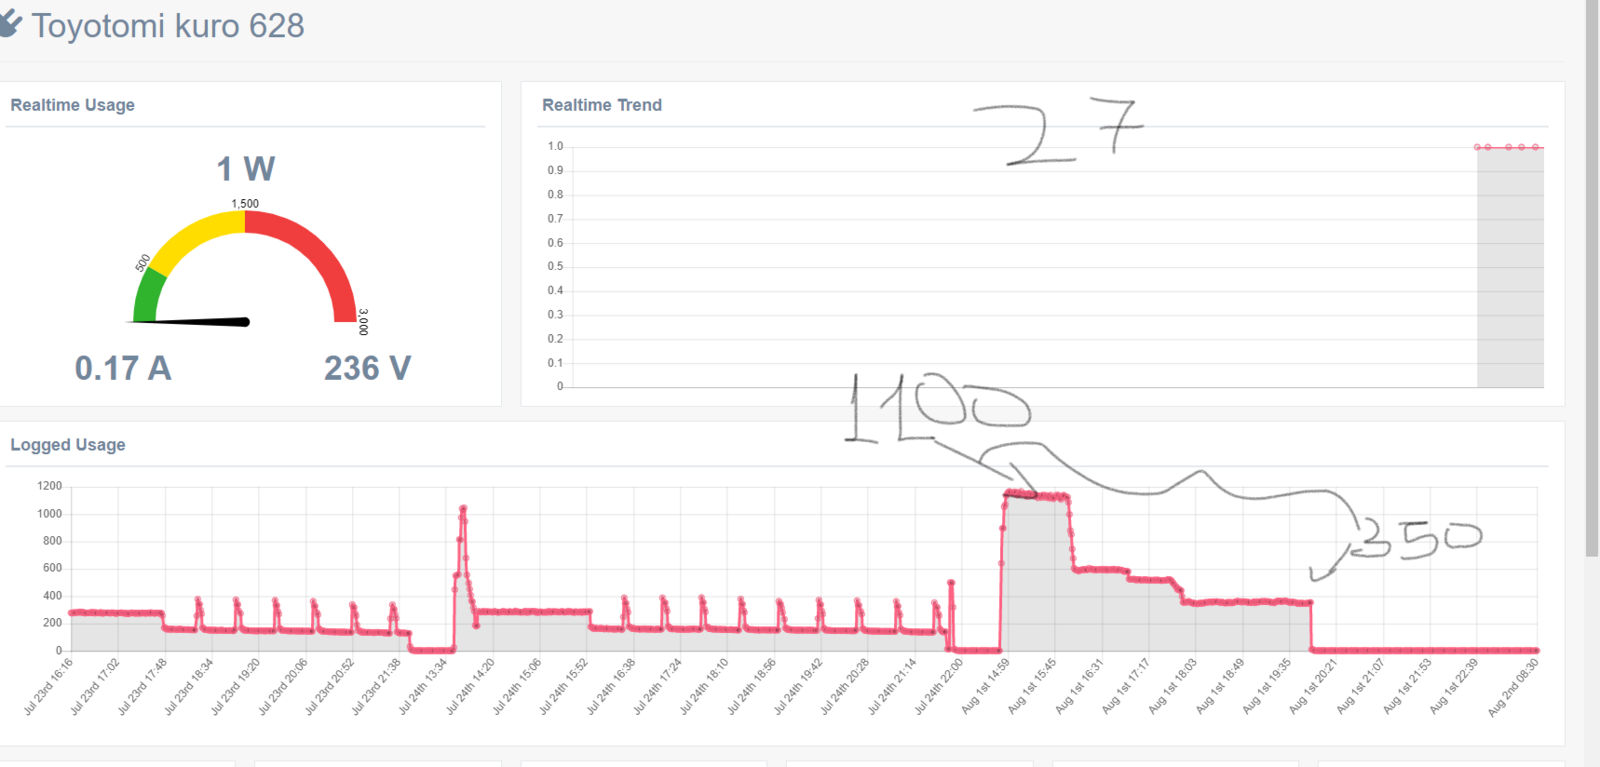Click the Realtime Usage panel heading
The width and height of the screenshot is (1600, 767).
tap(72, 105)
